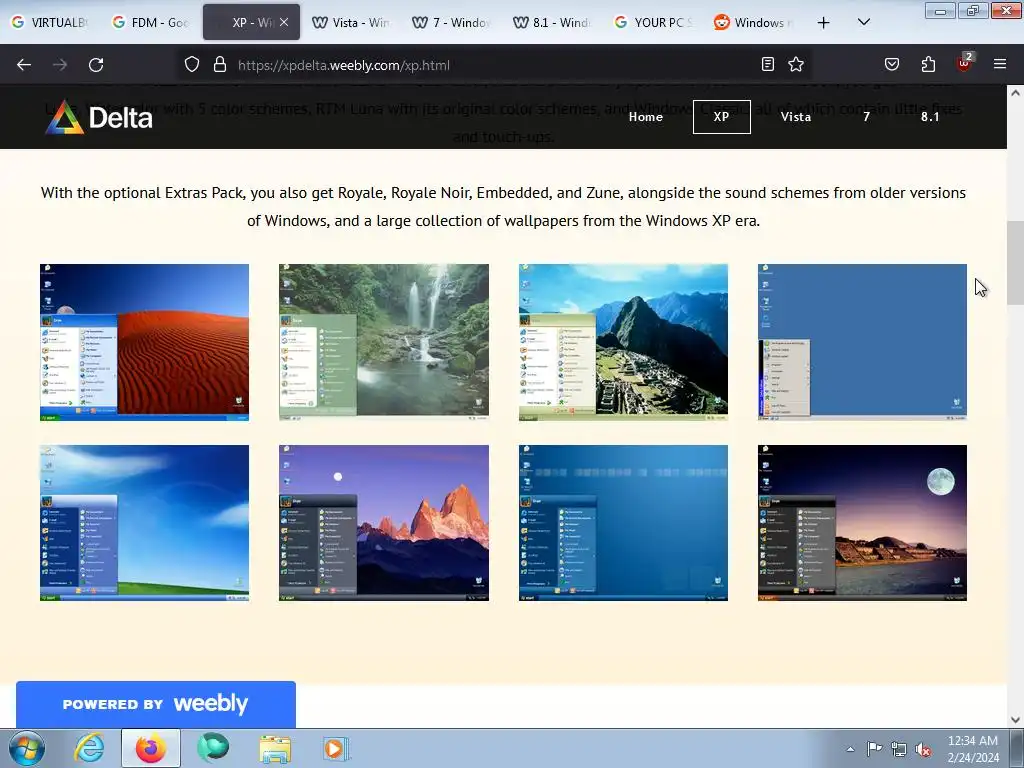Image resolution: width=1024 pixels, height=768 pixels.
Task: Open Pocket save icon
Action: point(892,64)
